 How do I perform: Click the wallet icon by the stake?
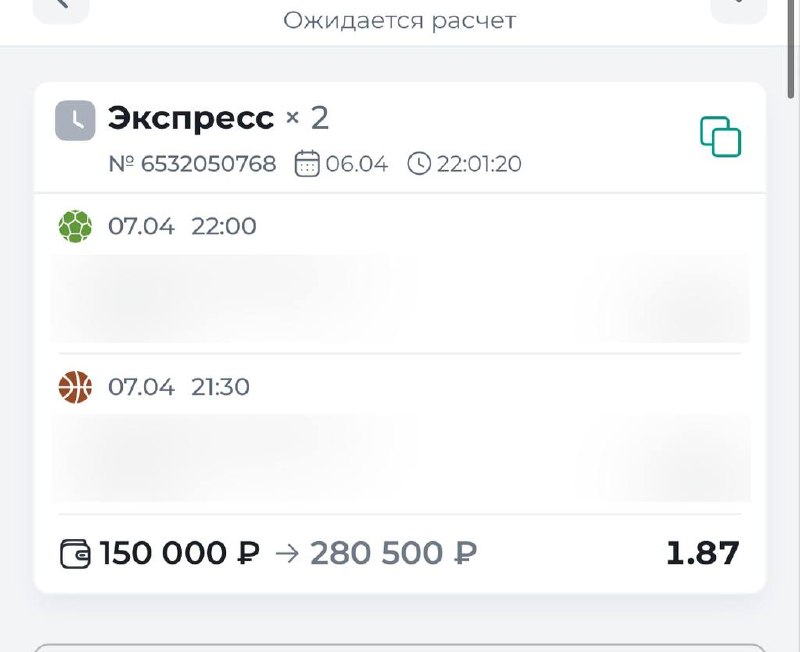(76, 553)
